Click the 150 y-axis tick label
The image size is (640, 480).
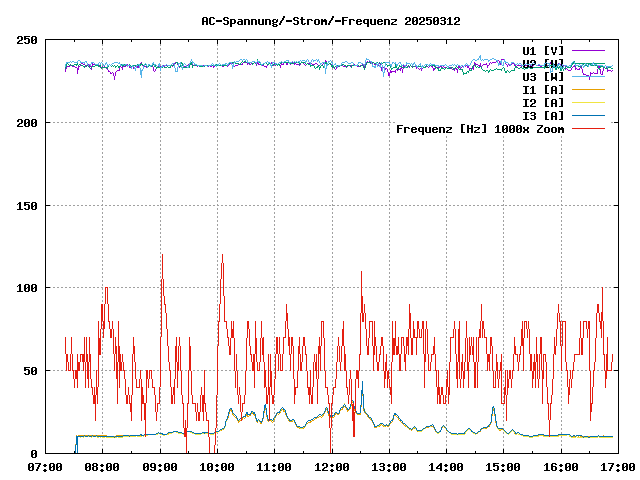pos(27,206)
